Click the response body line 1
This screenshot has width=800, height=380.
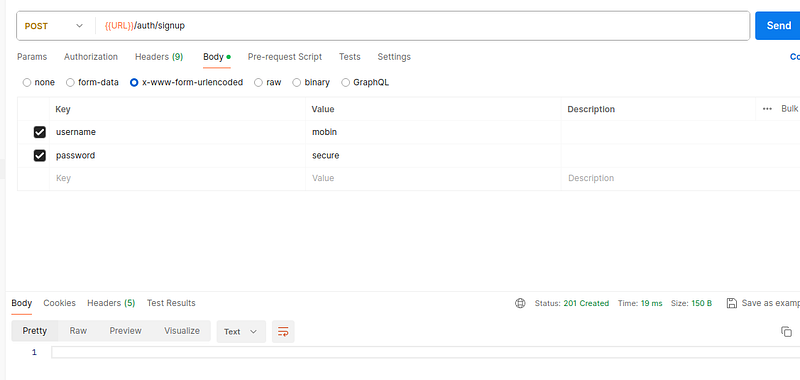tap(426, 352)
